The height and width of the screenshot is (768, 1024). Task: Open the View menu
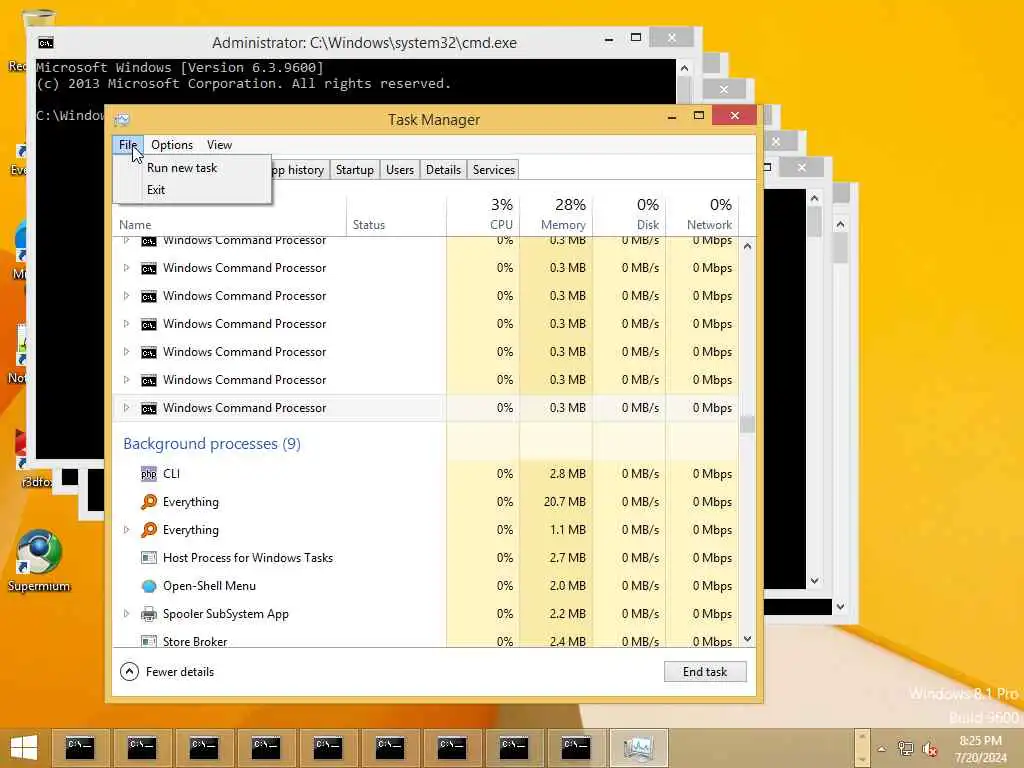click(x=219, y=145)
